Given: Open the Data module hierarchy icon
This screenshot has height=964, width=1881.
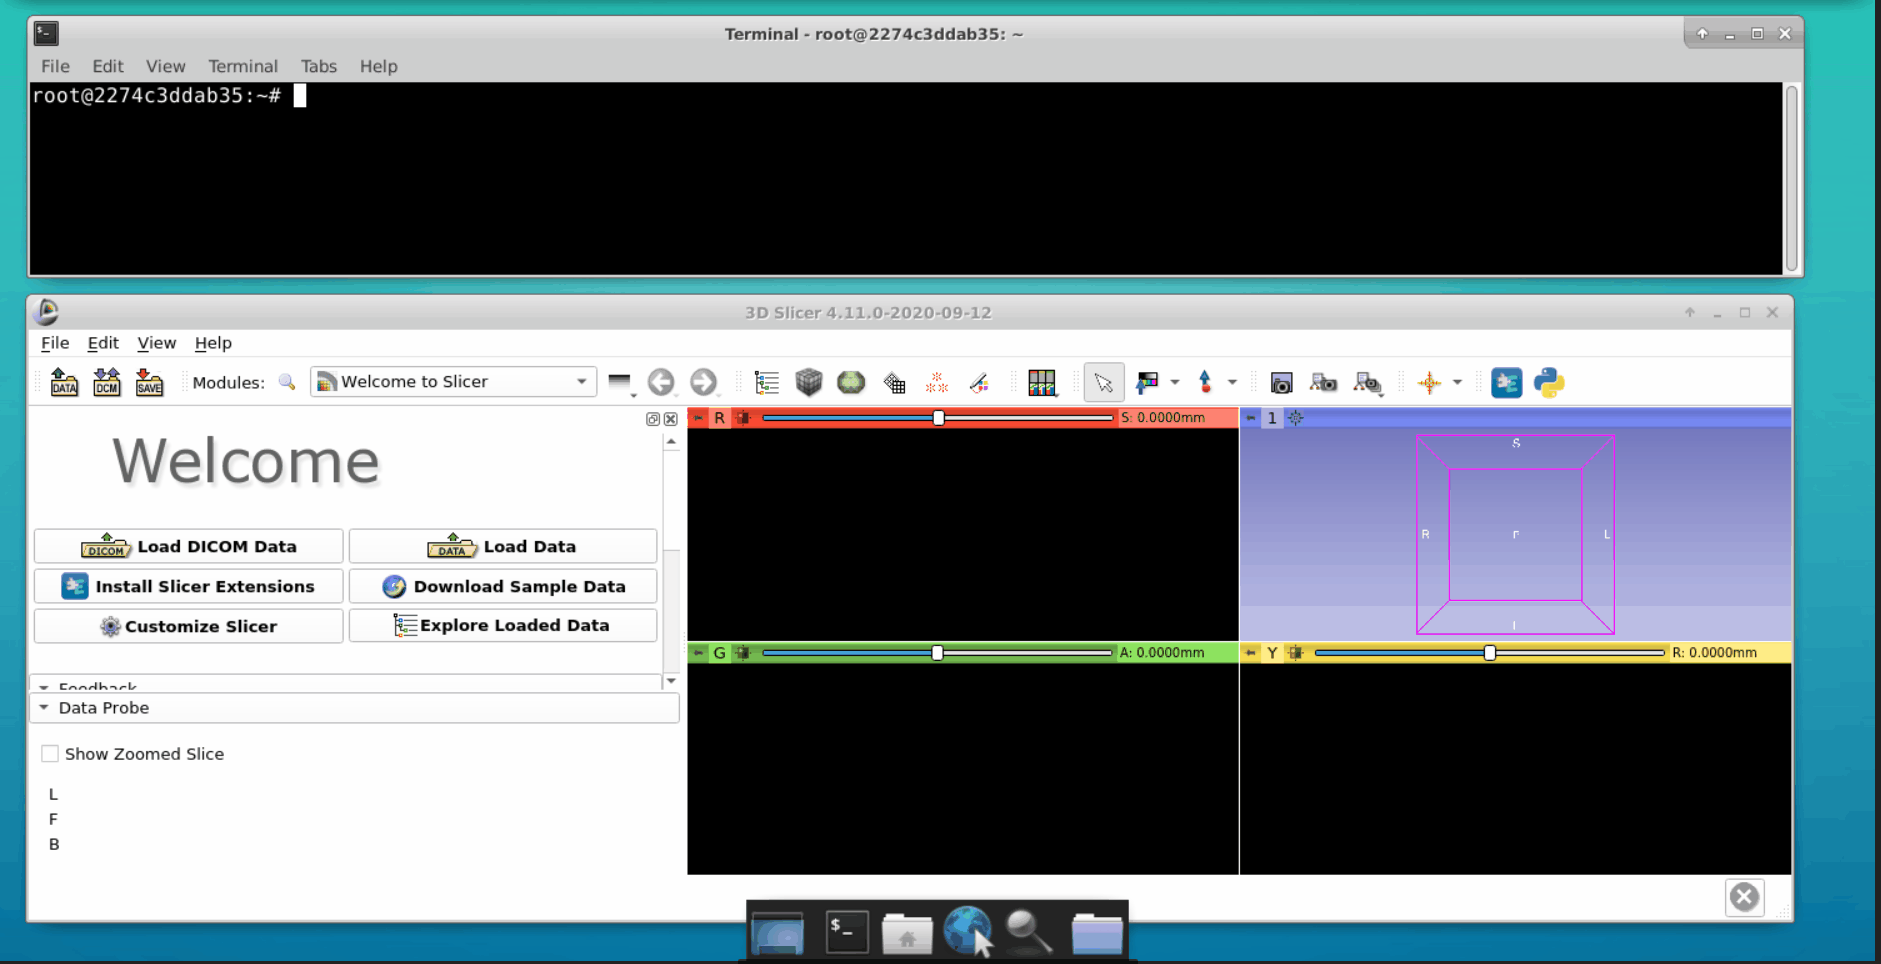Looking at the screenshot, I should [767, 382].
